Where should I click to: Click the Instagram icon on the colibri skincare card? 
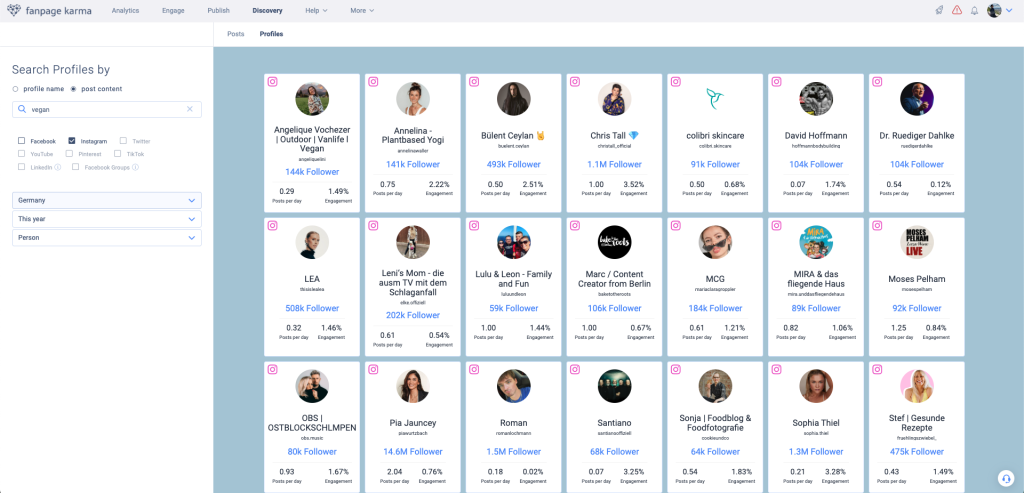point(673,82)
